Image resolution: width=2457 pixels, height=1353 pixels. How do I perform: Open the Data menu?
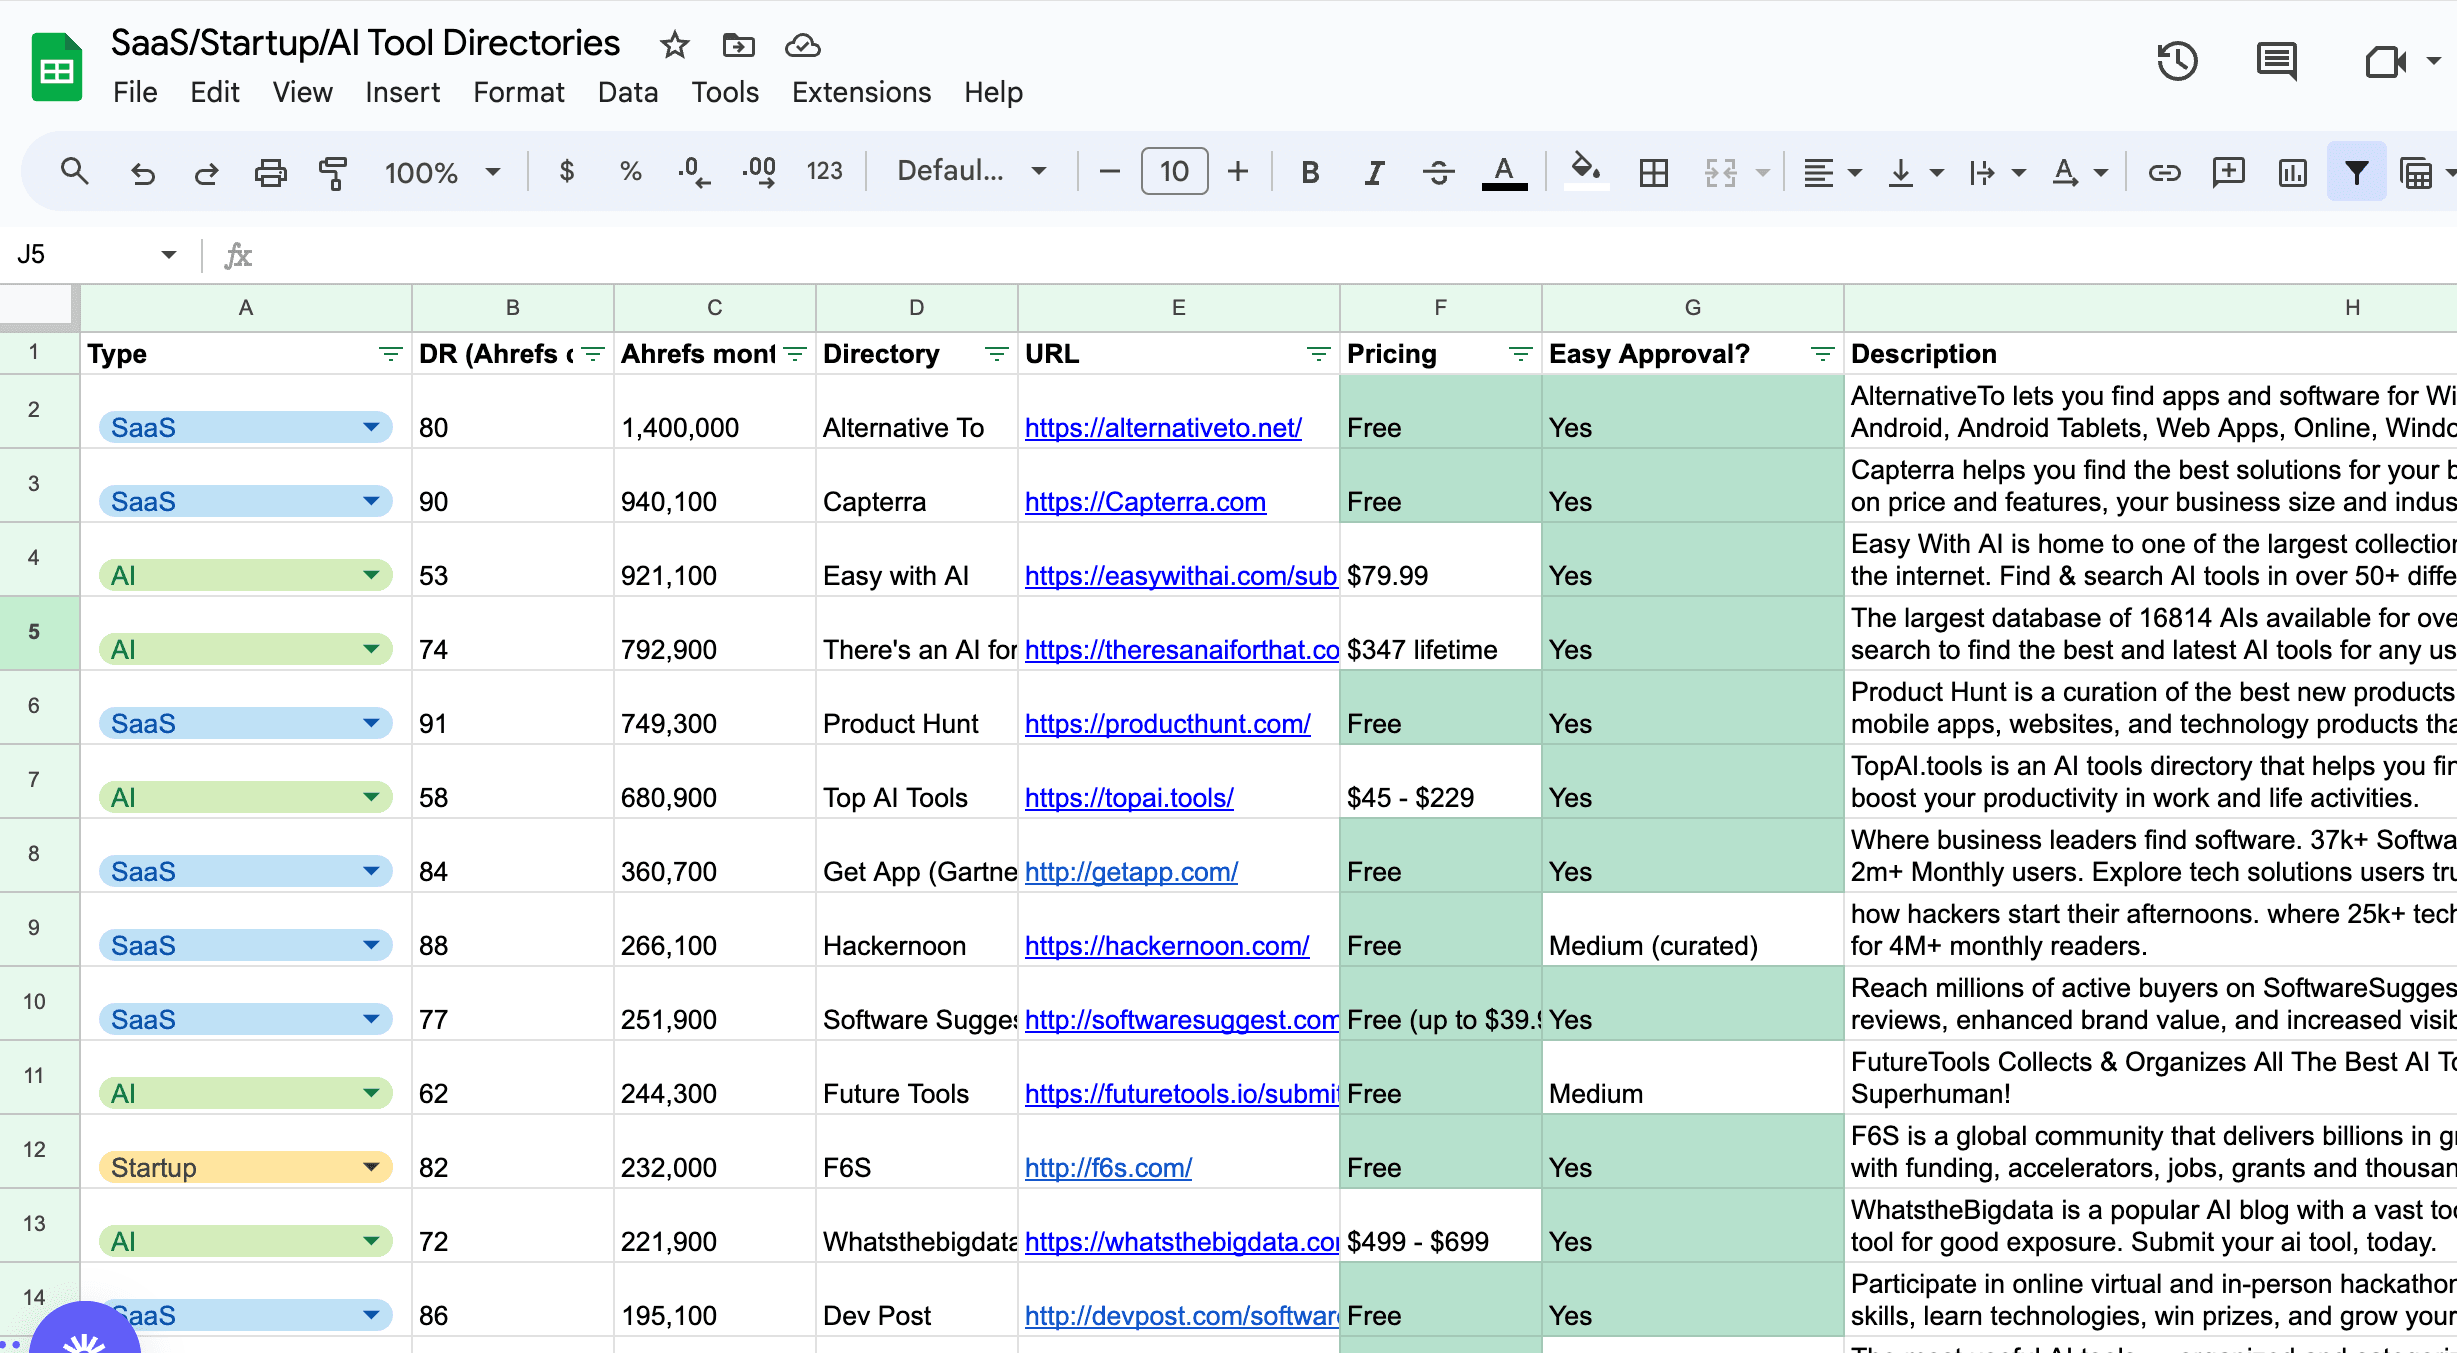tap(628, 92)
